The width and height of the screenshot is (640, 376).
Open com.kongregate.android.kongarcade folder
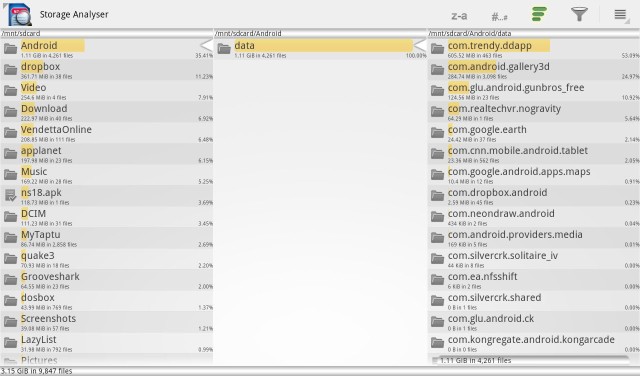533,343
